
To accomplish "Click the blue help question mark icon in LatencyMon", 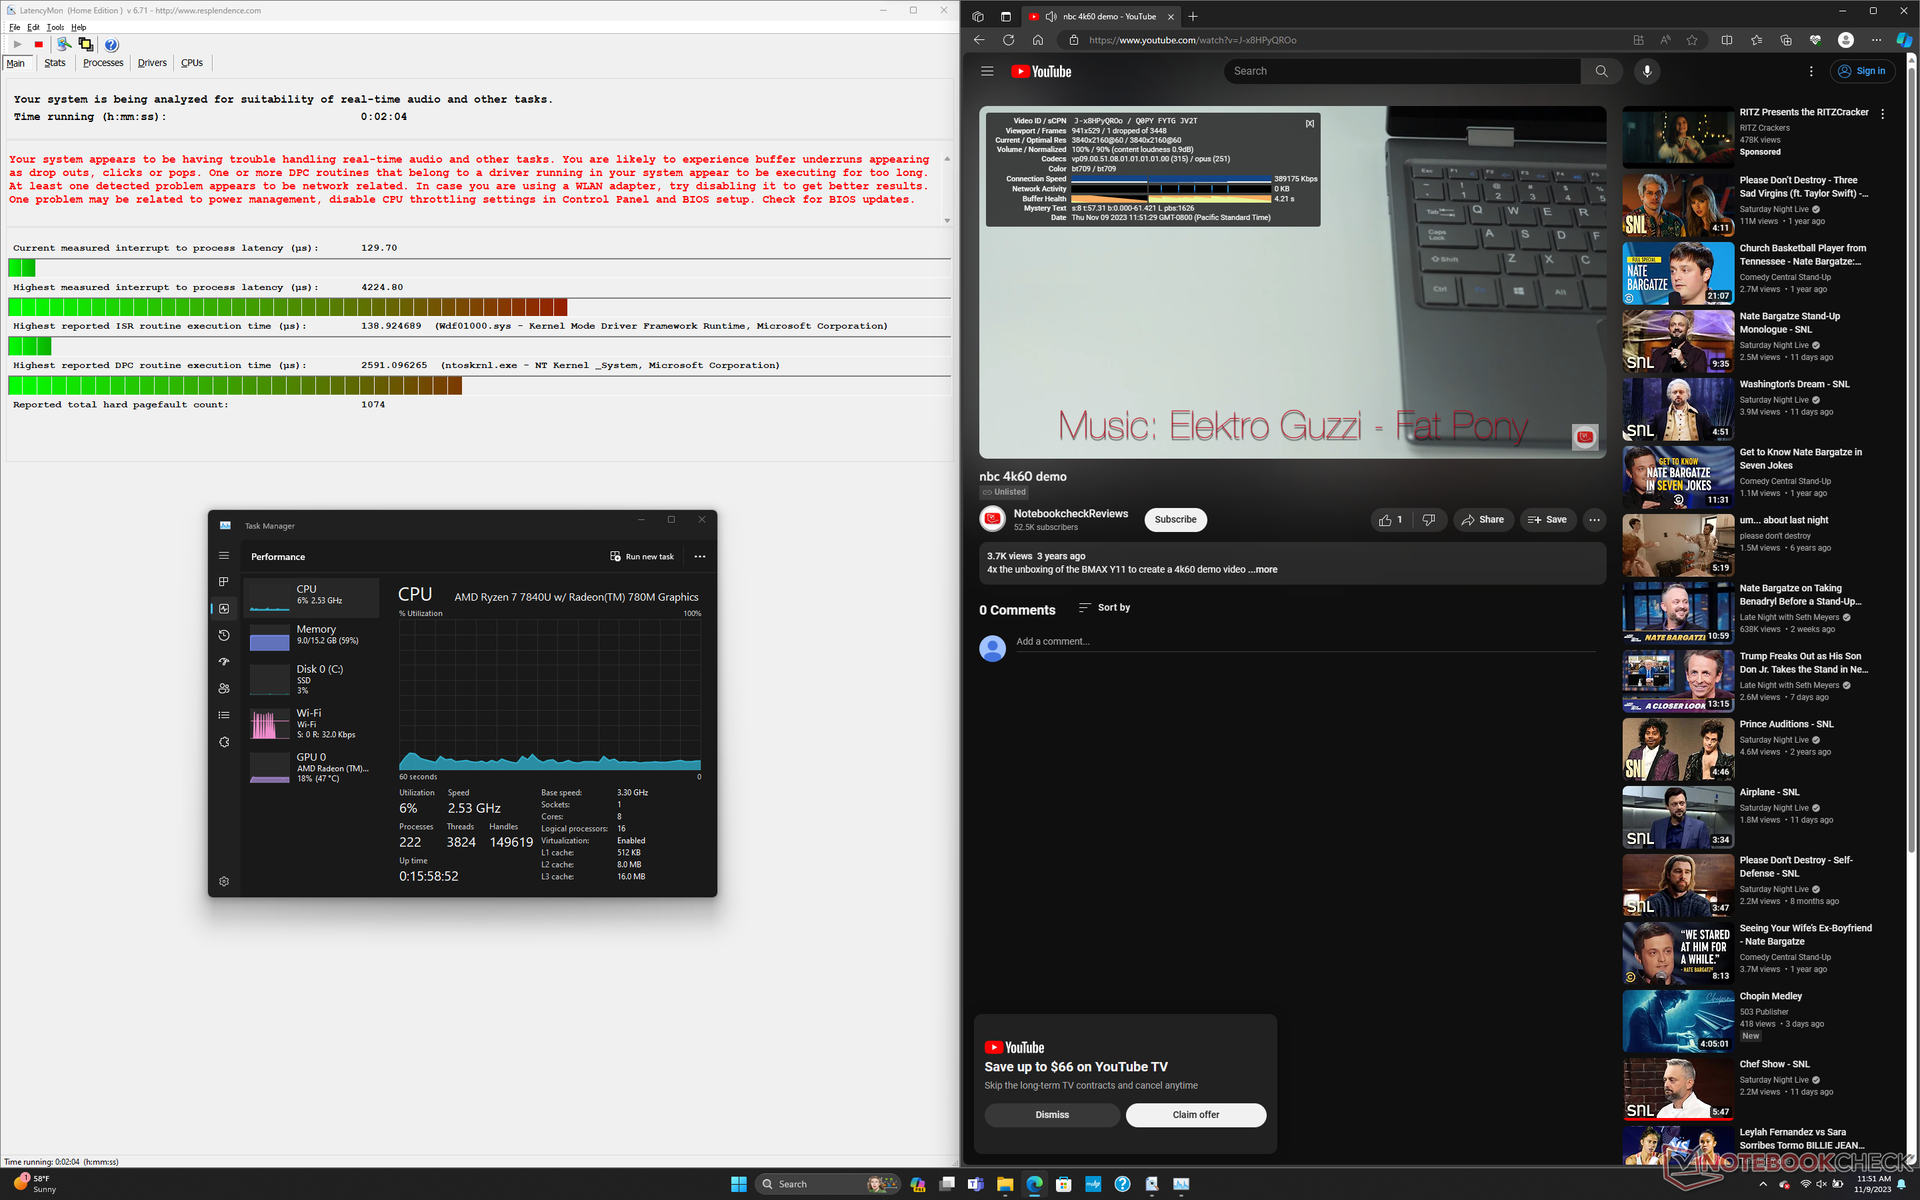I will click(112, 45).
